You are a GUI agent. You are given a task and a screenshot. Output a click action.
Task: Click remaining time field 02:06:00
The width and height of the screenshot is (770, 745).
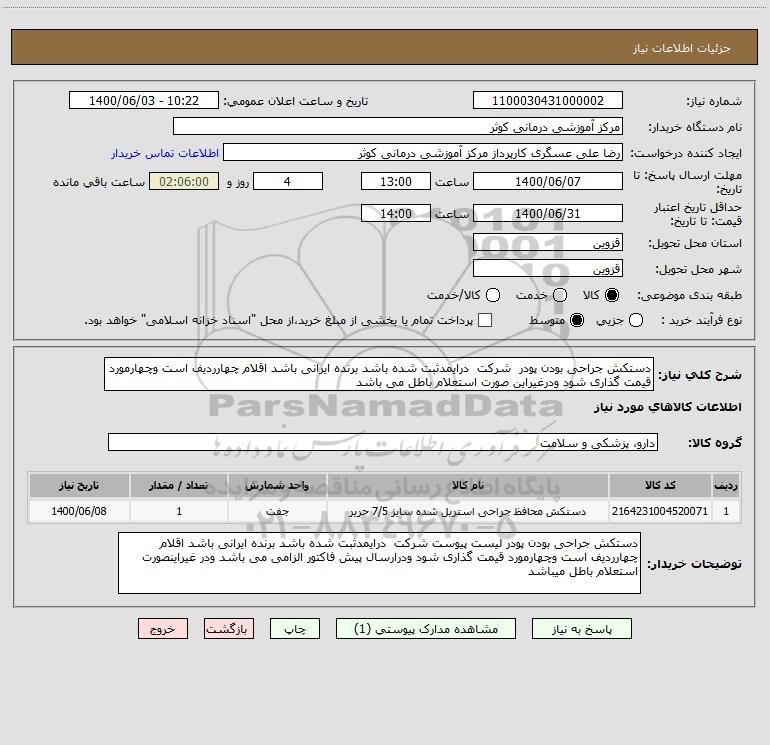184,181
